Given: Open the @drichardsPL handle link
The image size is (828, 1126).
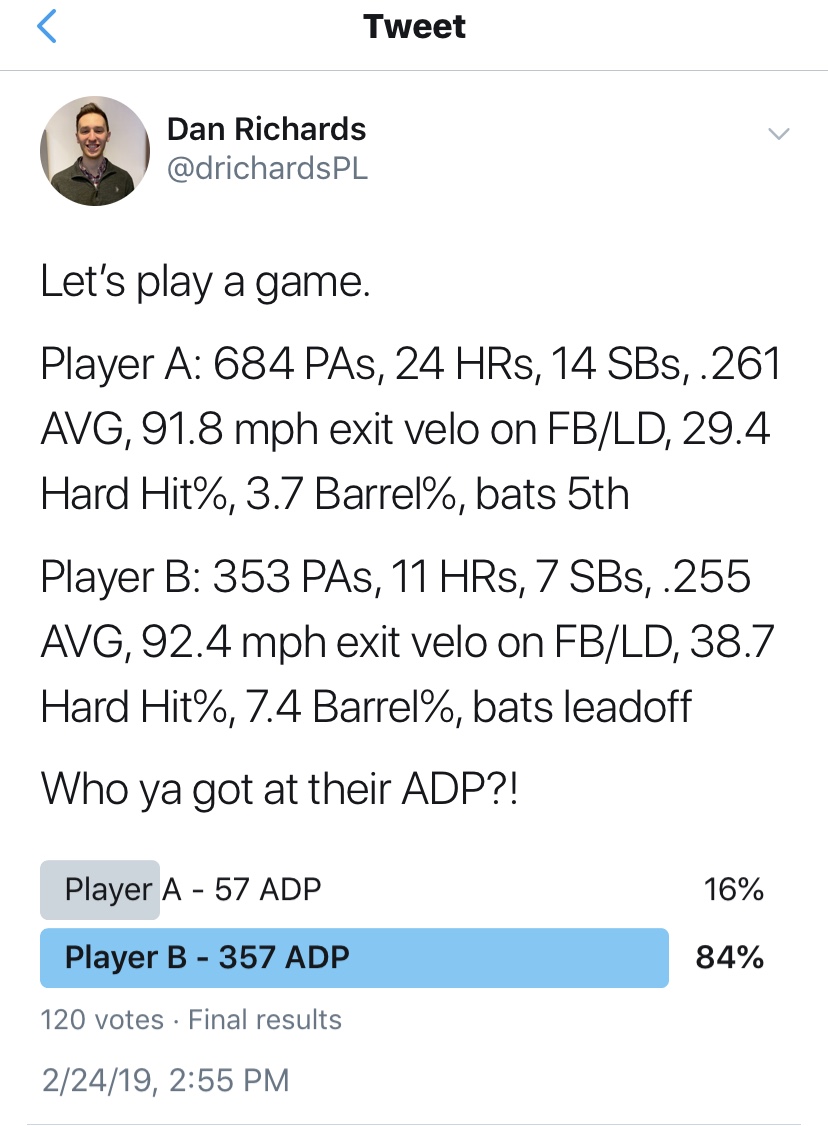Looking at the screenshot, I should (267, 168).
